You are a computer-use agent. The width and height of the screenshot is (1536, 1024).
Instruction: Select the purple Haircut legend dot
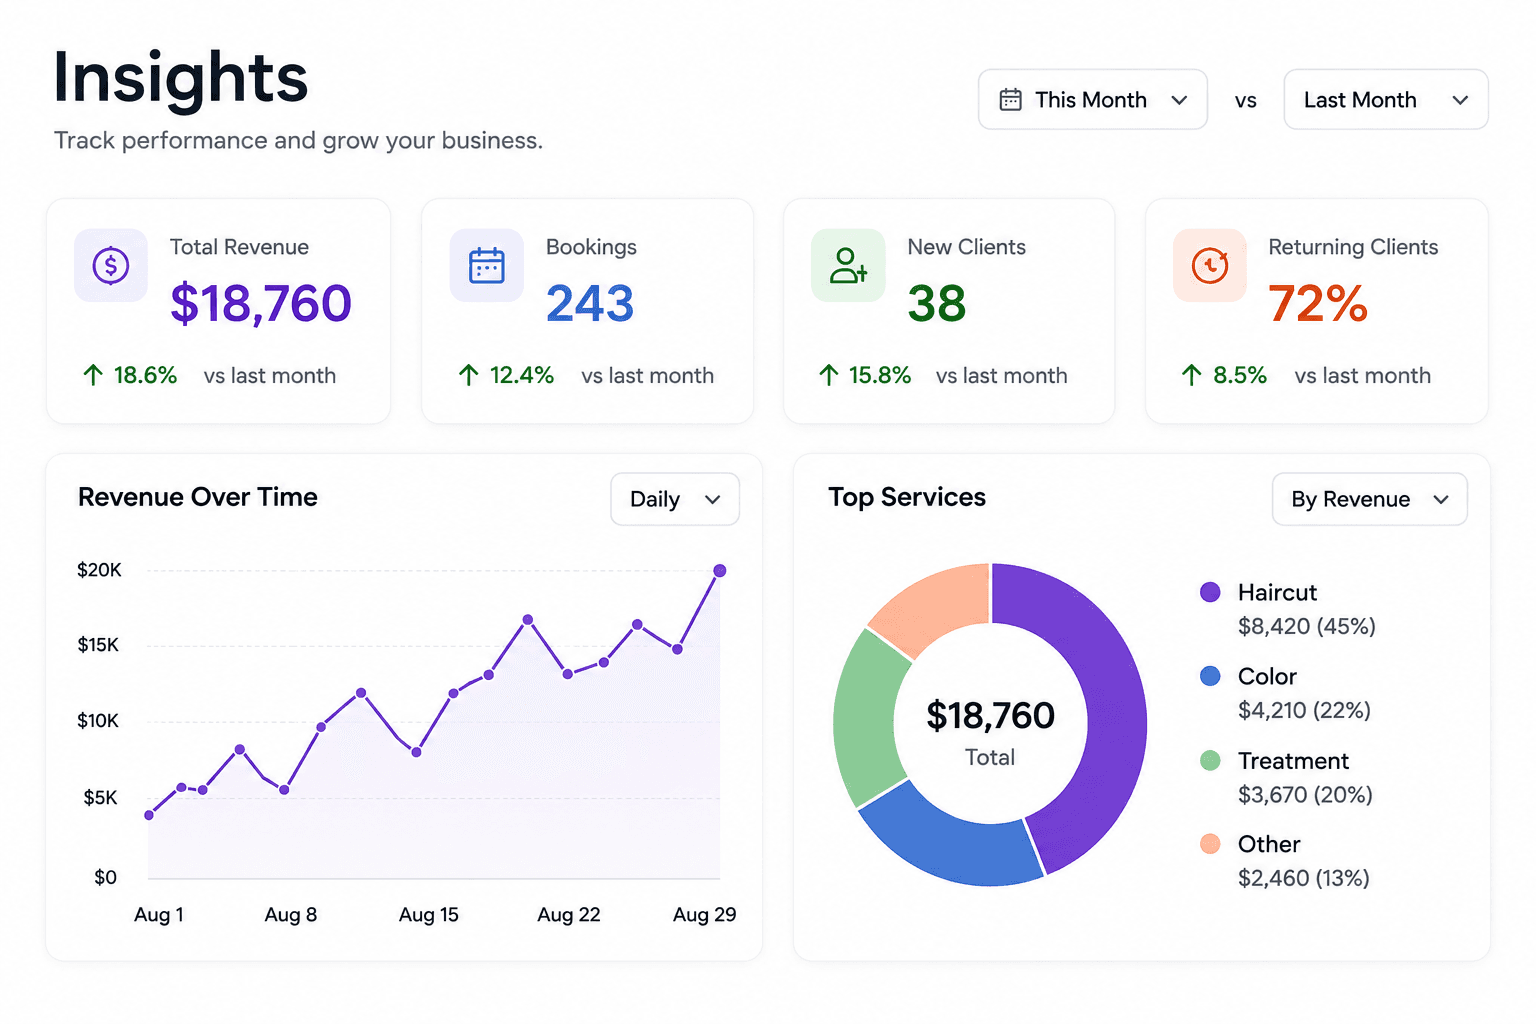click(x=1210, y=592)
